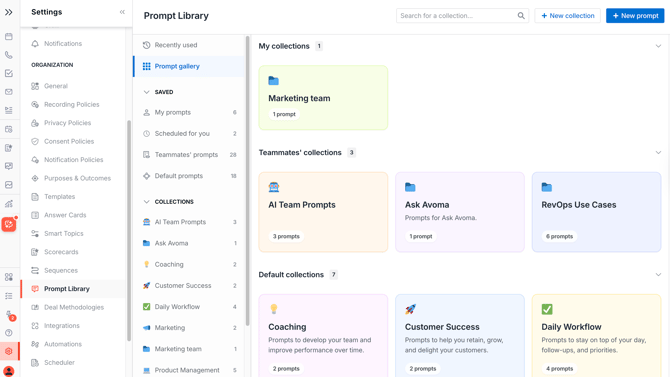Image resolution: width=670 pixels, height=377 pixels.
Task: Open Smart Topics settings
Action: coord(73,233)
